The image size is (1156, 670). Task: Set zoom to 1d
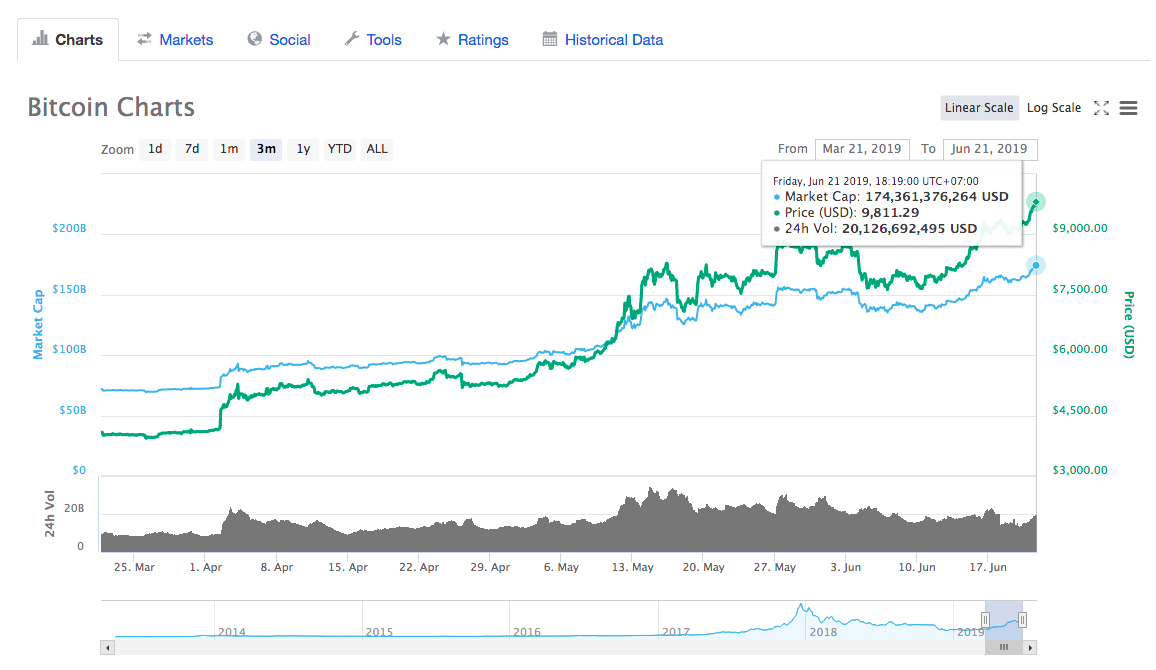155,149
